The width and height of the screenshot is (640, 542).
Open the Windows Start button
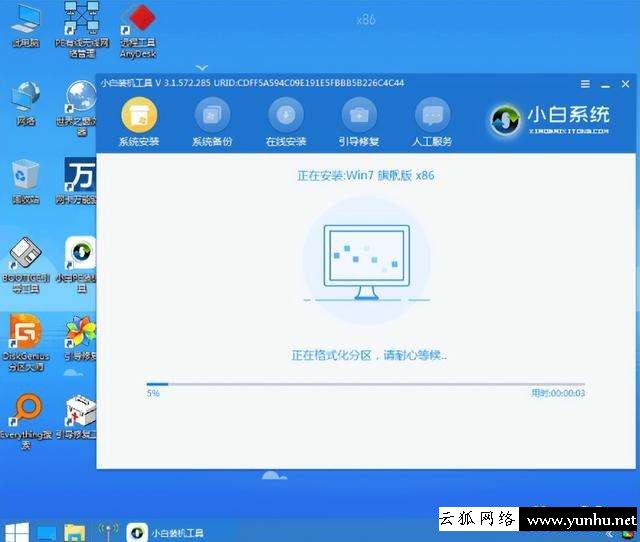16,532
